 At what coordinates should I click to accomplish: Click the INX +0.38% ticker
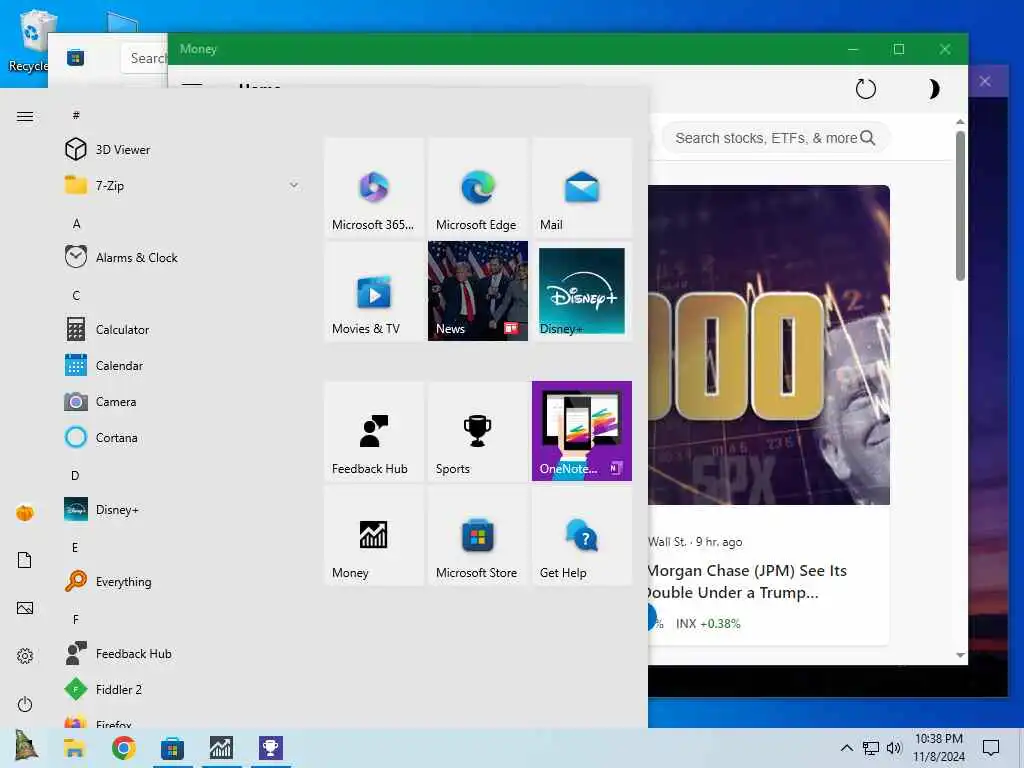pos(708,624)
